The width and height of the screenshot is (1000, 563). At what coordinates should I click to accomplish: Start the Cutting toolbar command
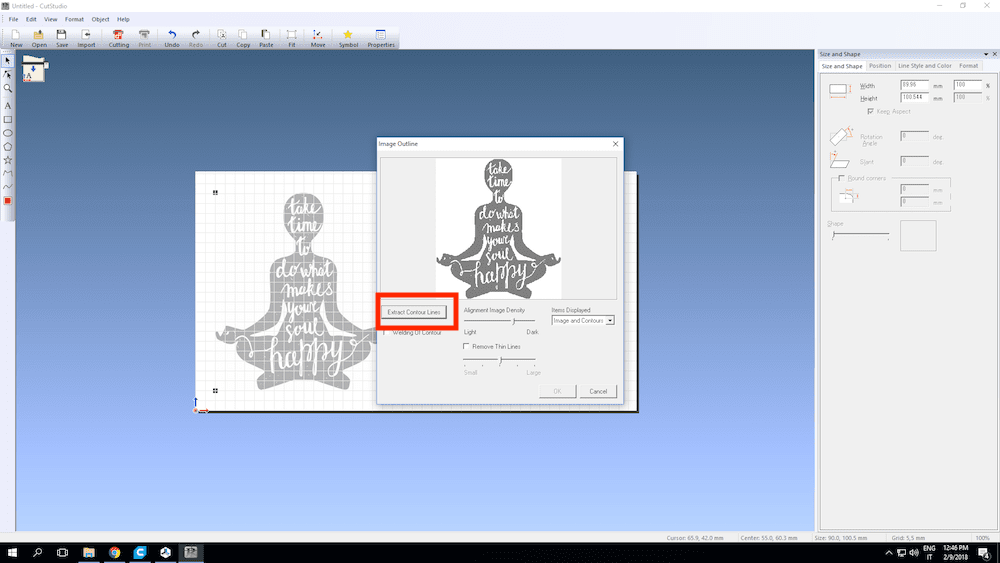pyautogui.click(x=119, y=38)
